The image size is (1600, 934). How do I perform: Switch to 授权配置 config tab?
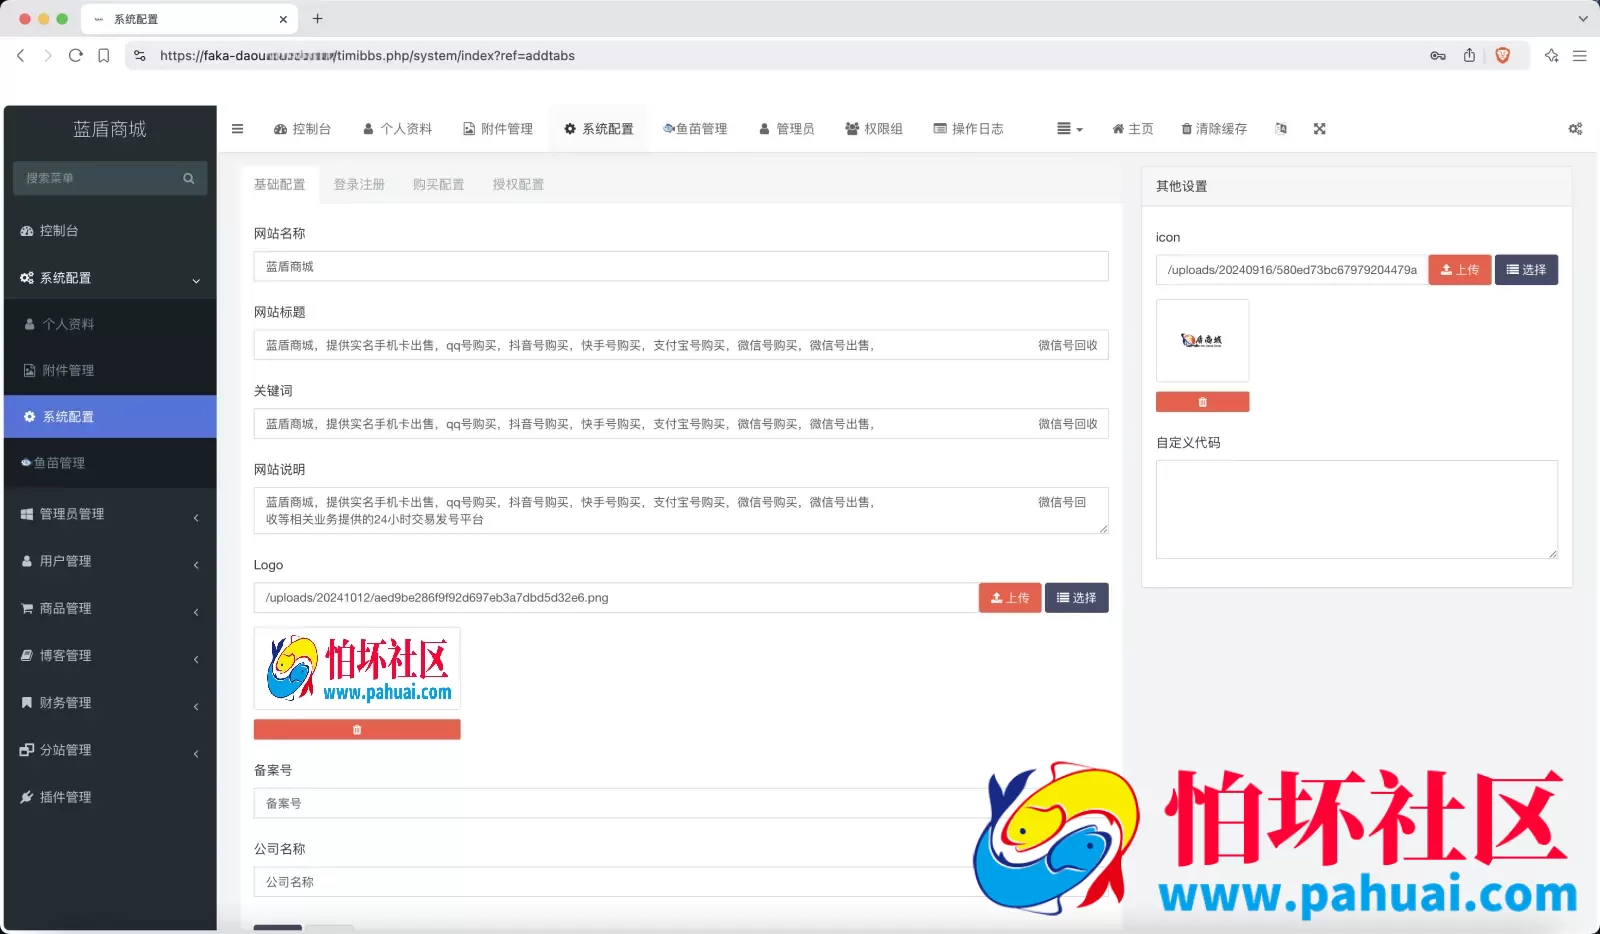[518, 185]
